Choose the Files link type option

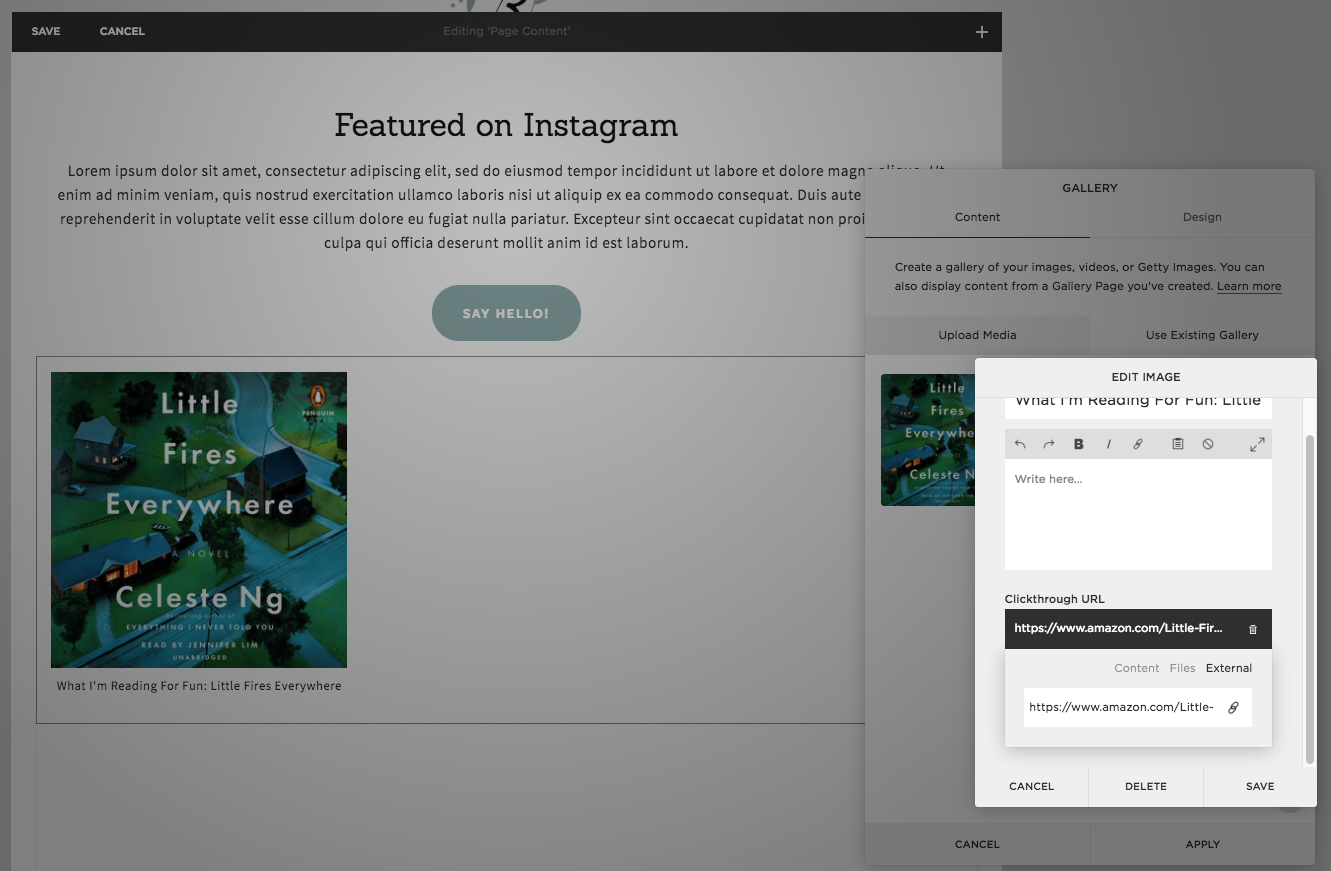(1182, 668)
